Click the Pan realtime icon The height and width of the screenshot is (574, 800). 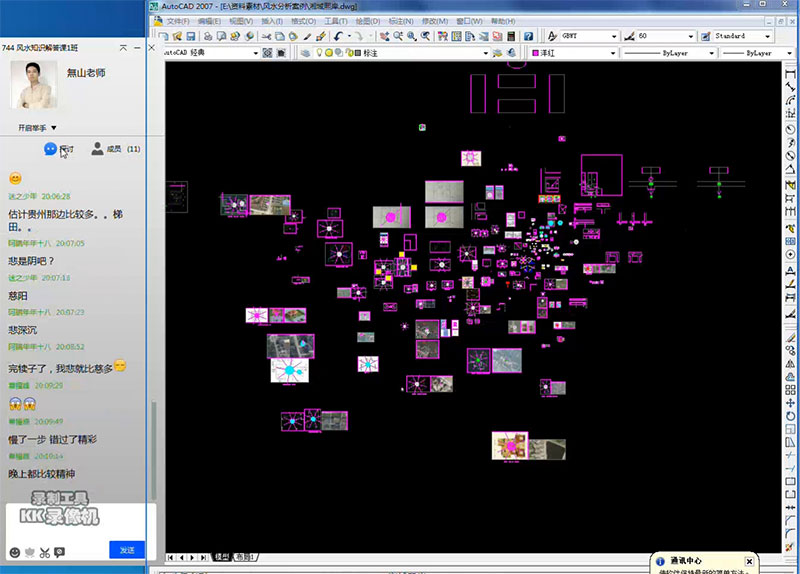point(384,36)
